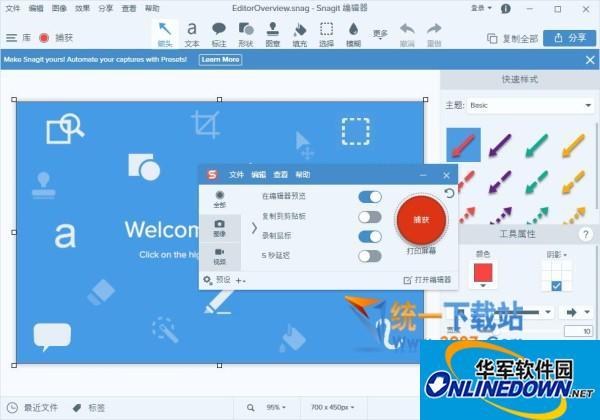Toggle the shadow checkbox in tool properties
This screenshot has width=600, height=420.
click(x=556, y=286)
